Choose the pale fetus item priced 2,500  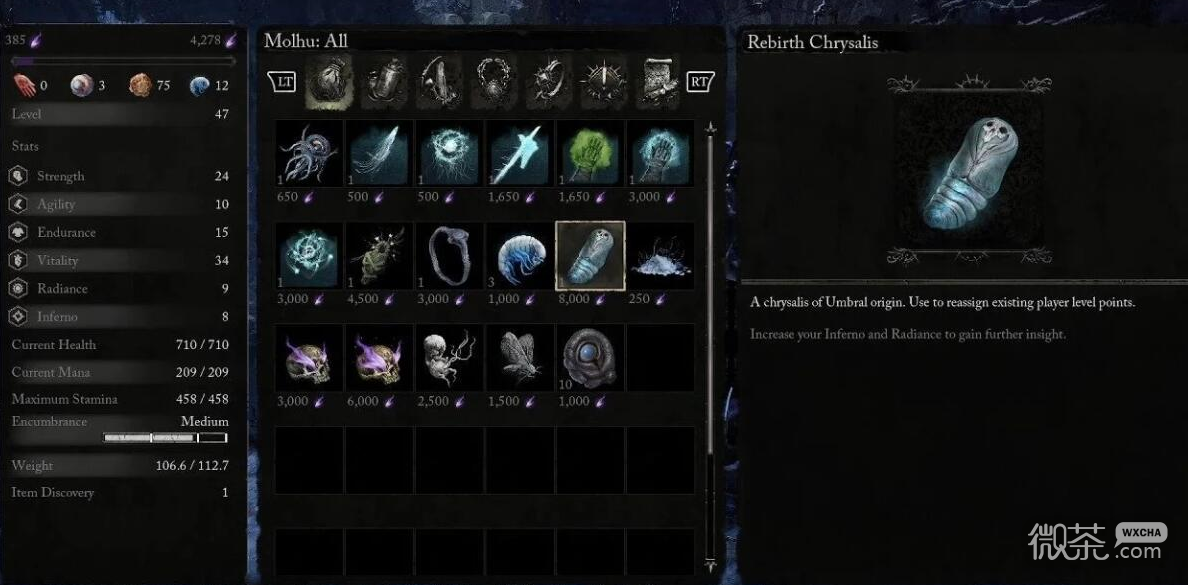pos(449,358)
